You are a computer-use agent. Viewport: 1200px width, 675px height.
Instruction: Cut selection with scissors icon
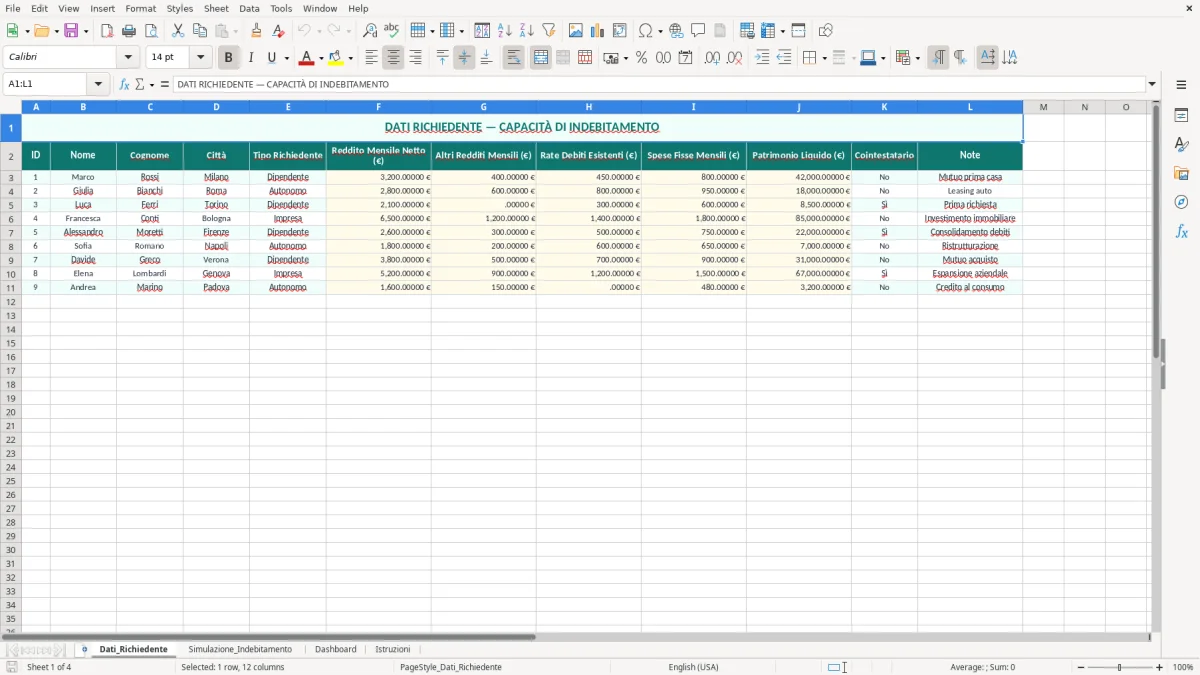tap(178, 31)
